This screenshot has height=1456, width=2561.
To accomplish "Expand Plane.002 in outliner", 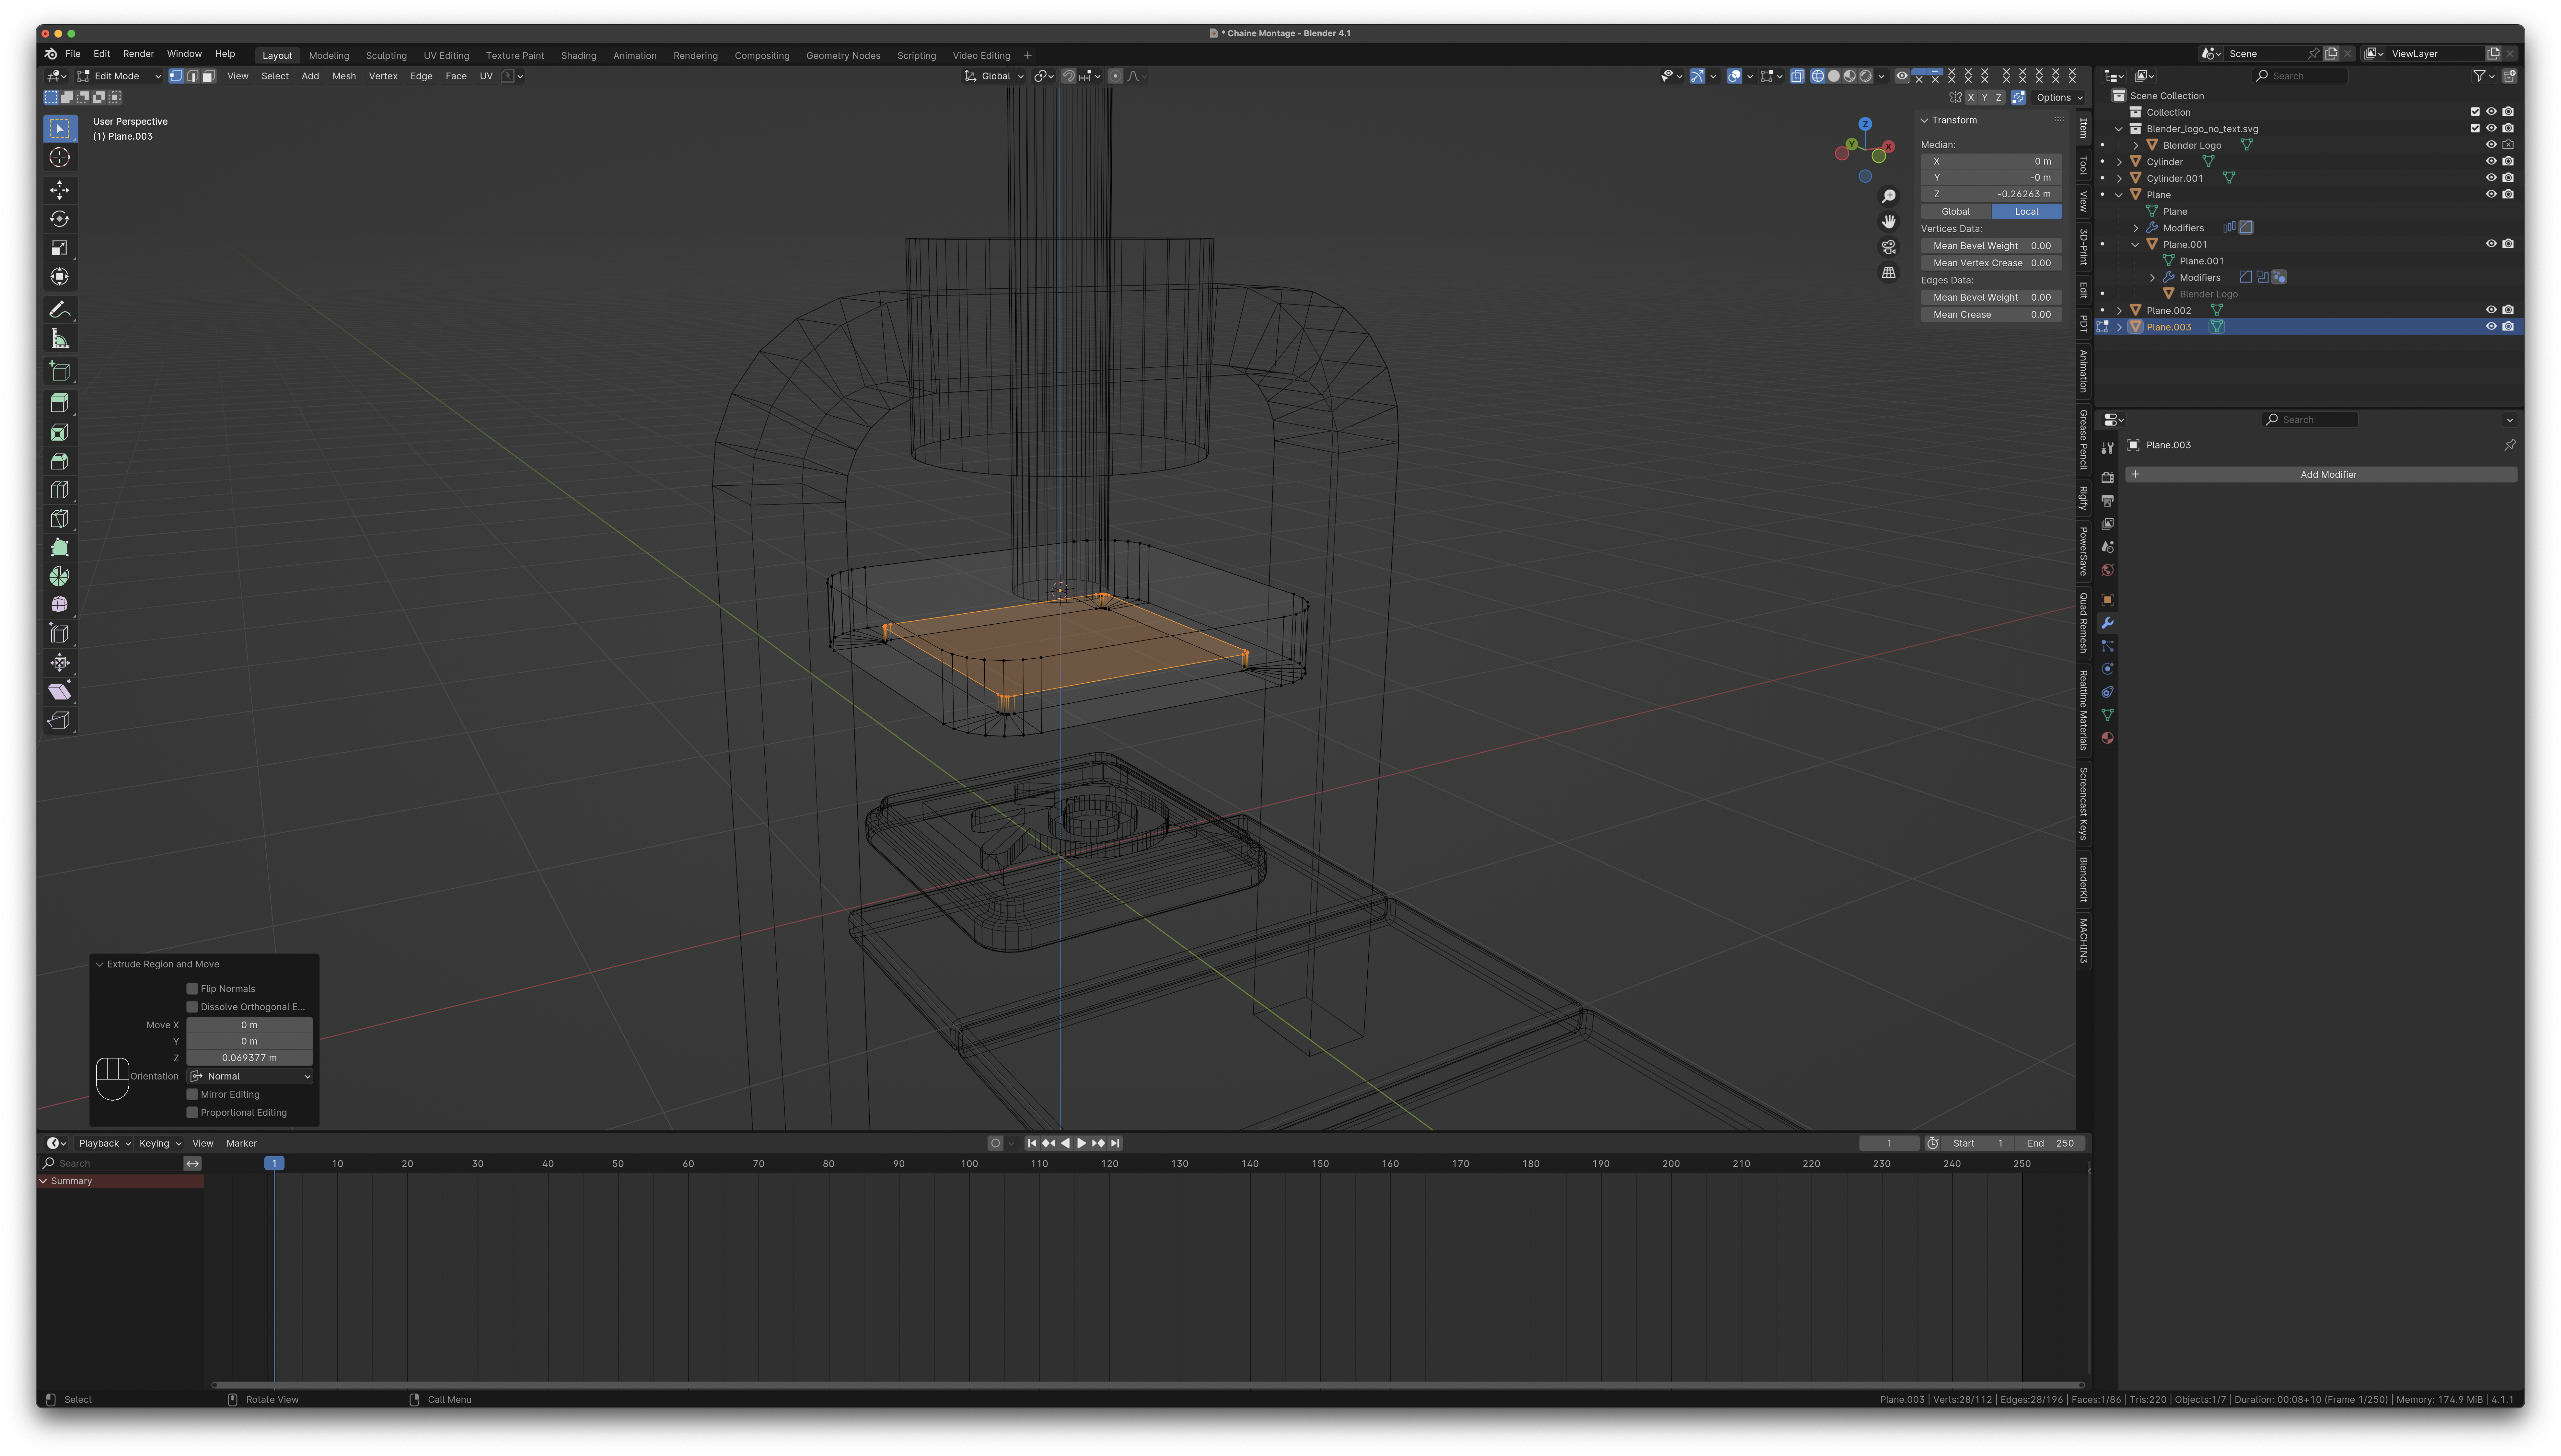I will click(x=2119, y=311).
